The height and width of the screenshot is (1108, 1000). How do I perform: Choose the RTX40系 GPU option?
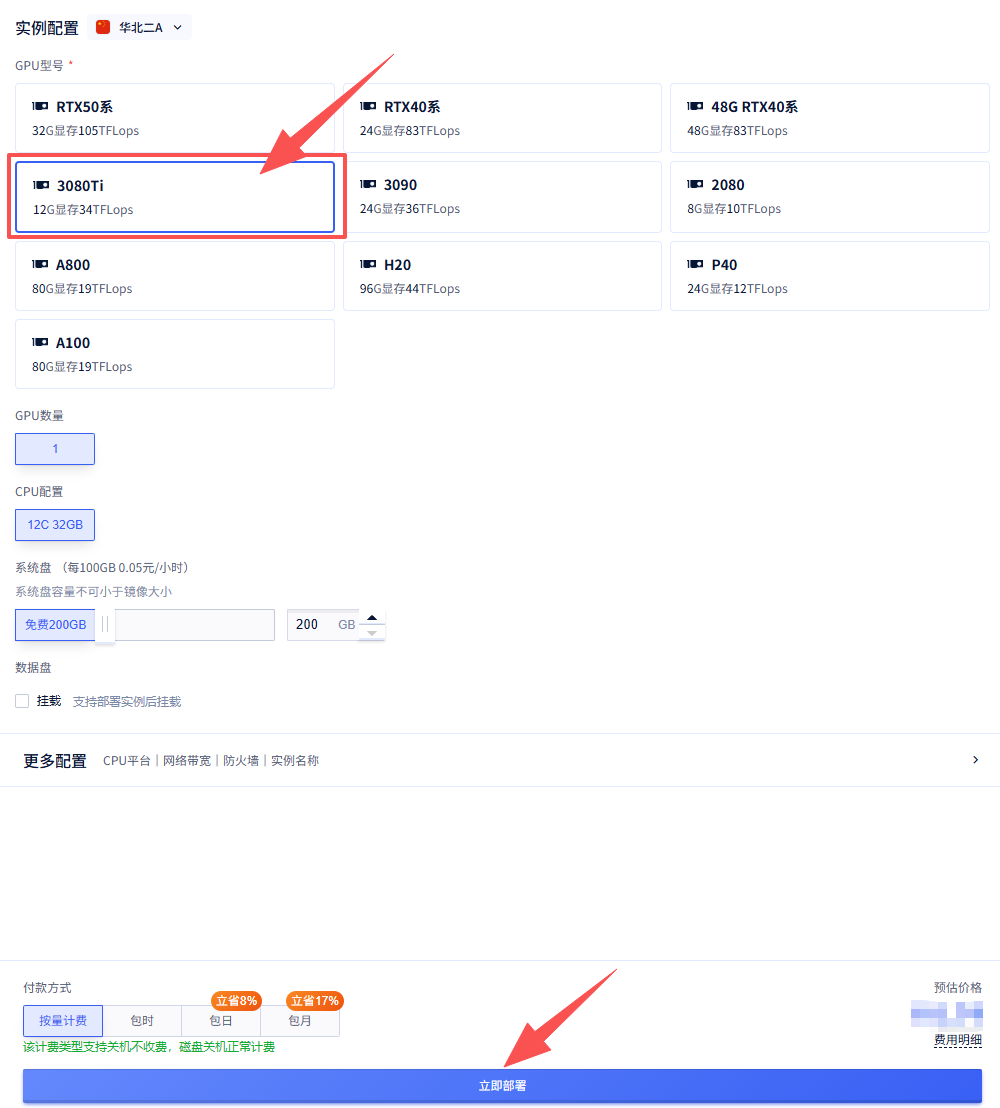[502, 118]
